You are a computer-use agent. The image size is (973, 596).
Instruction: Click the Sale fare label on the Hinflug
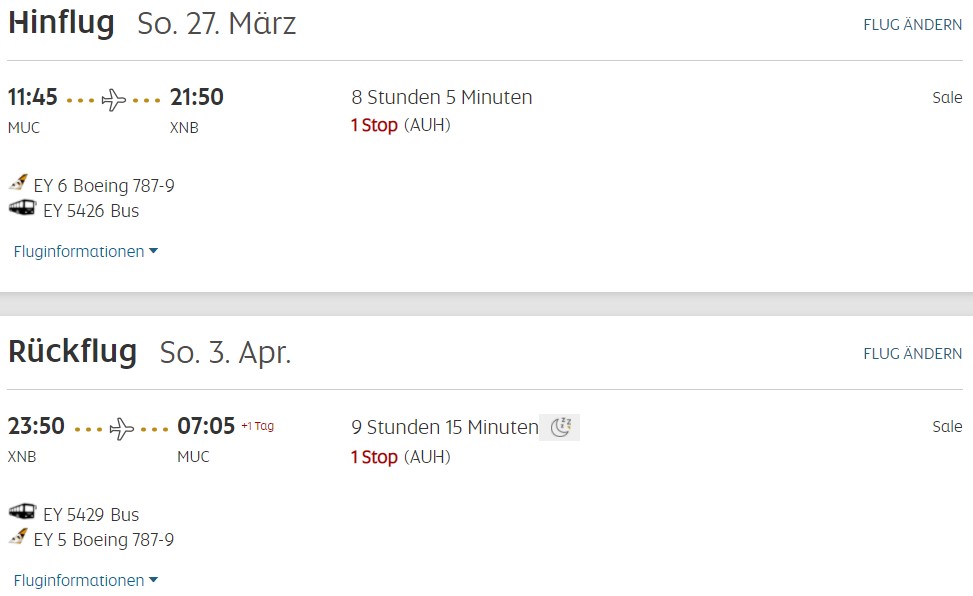coord(946,98)
